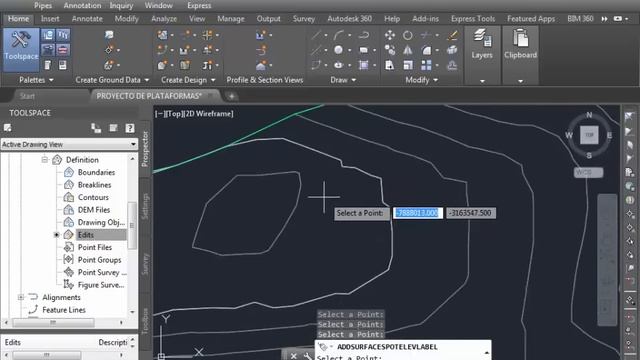Expand the Edits tree node

57,235
